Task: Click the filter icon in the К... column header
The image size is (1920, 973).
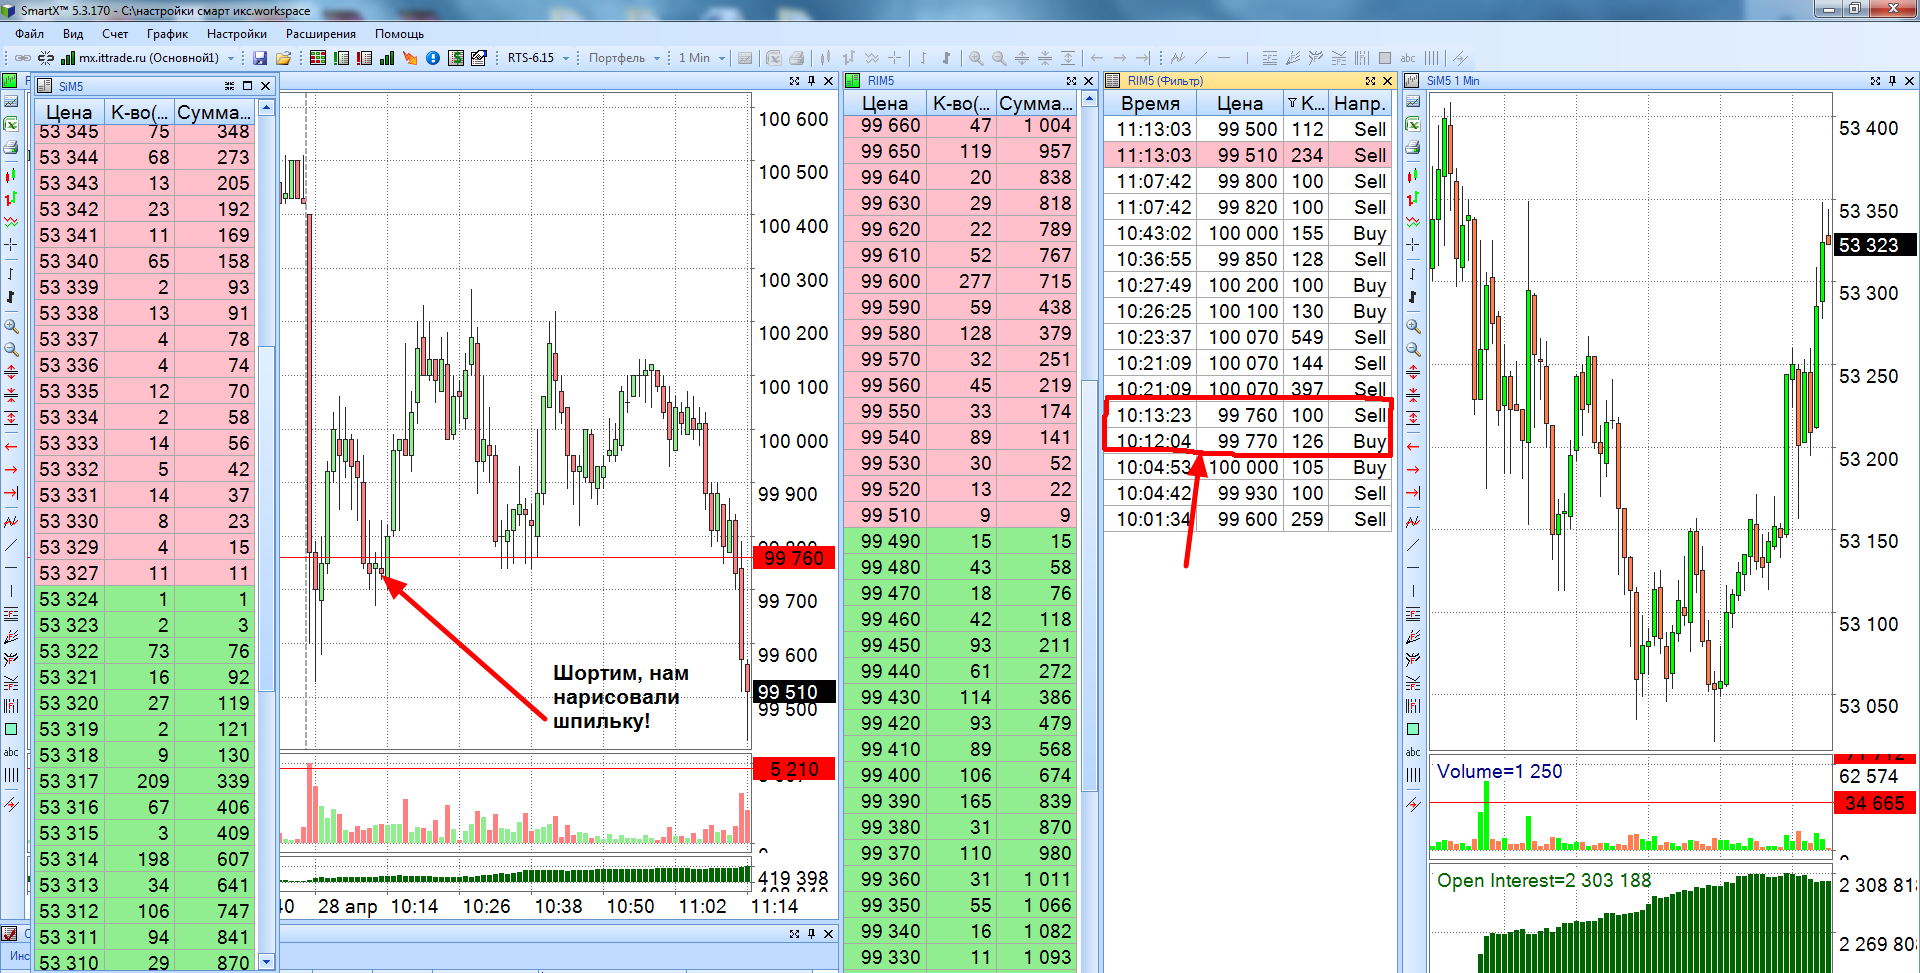Action: click(x=1292, y=103)
